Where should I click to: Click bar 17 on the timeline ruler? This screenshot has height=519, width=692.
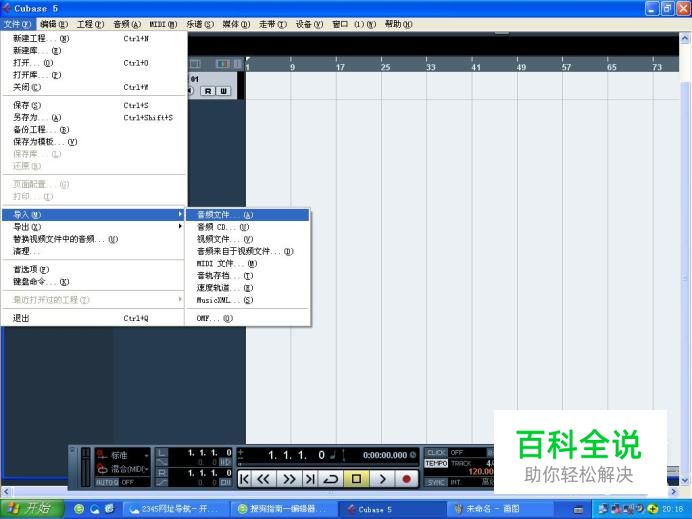coord(340,67)
